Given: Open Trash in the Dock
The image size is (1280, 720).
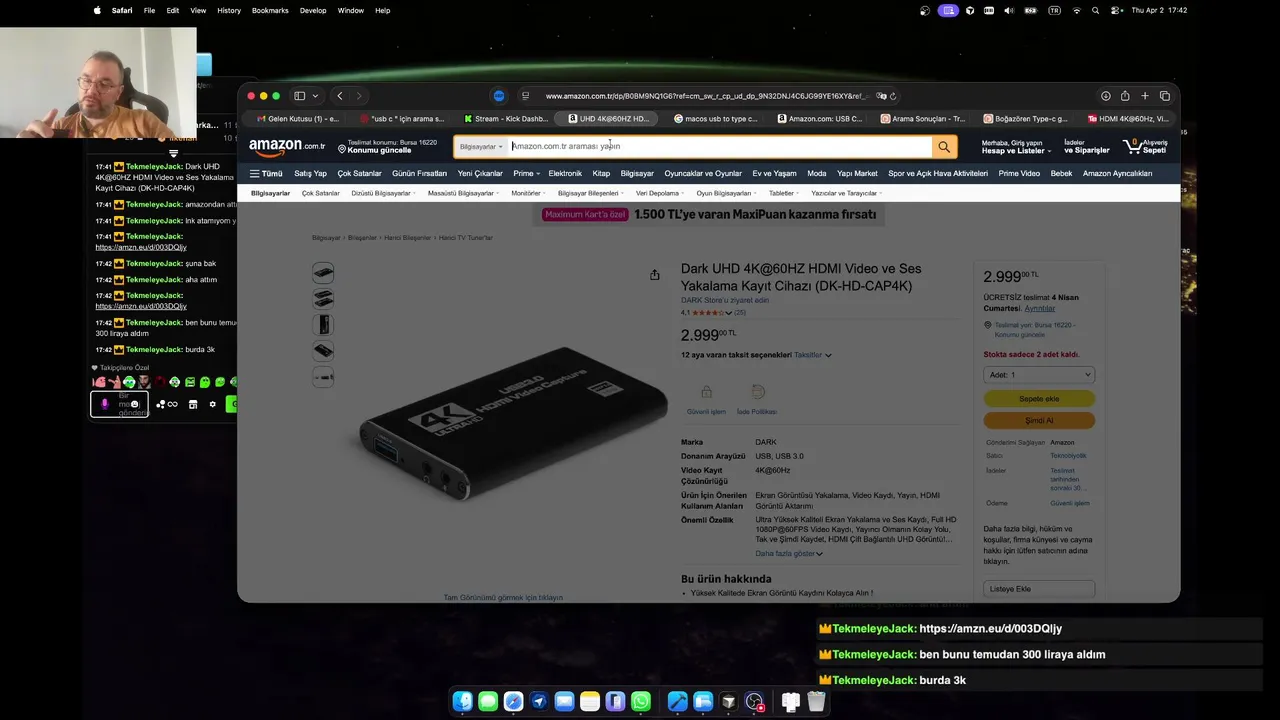Looking at the screenshot, I should (816, 702).
